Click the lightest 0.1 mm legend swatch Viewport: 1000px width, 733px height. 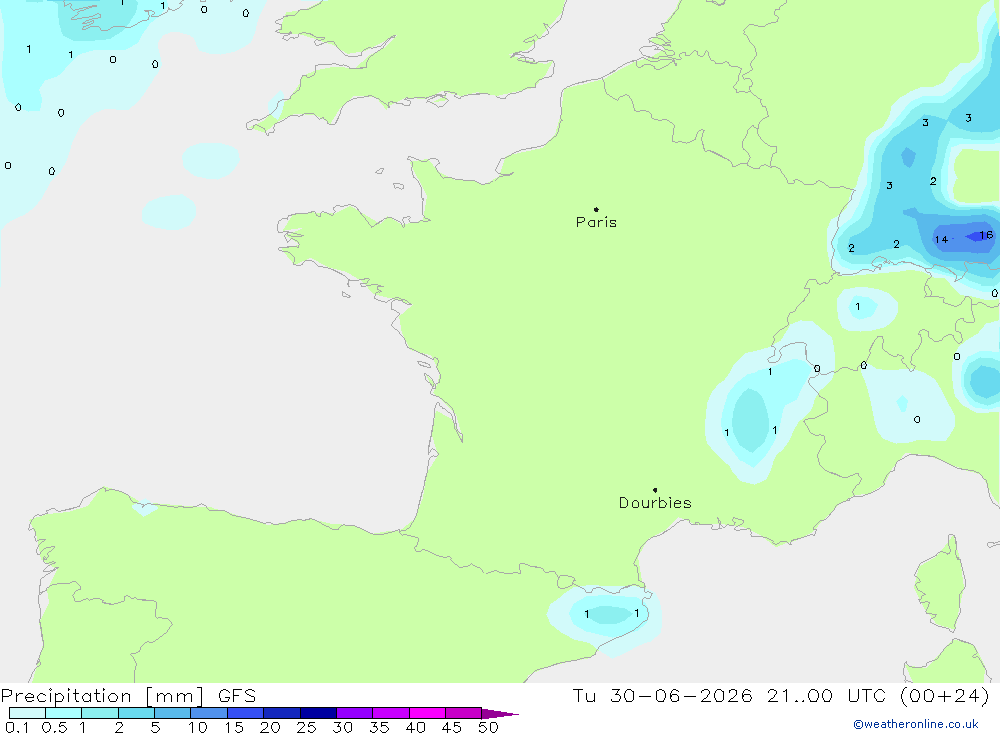pos(27,713)
